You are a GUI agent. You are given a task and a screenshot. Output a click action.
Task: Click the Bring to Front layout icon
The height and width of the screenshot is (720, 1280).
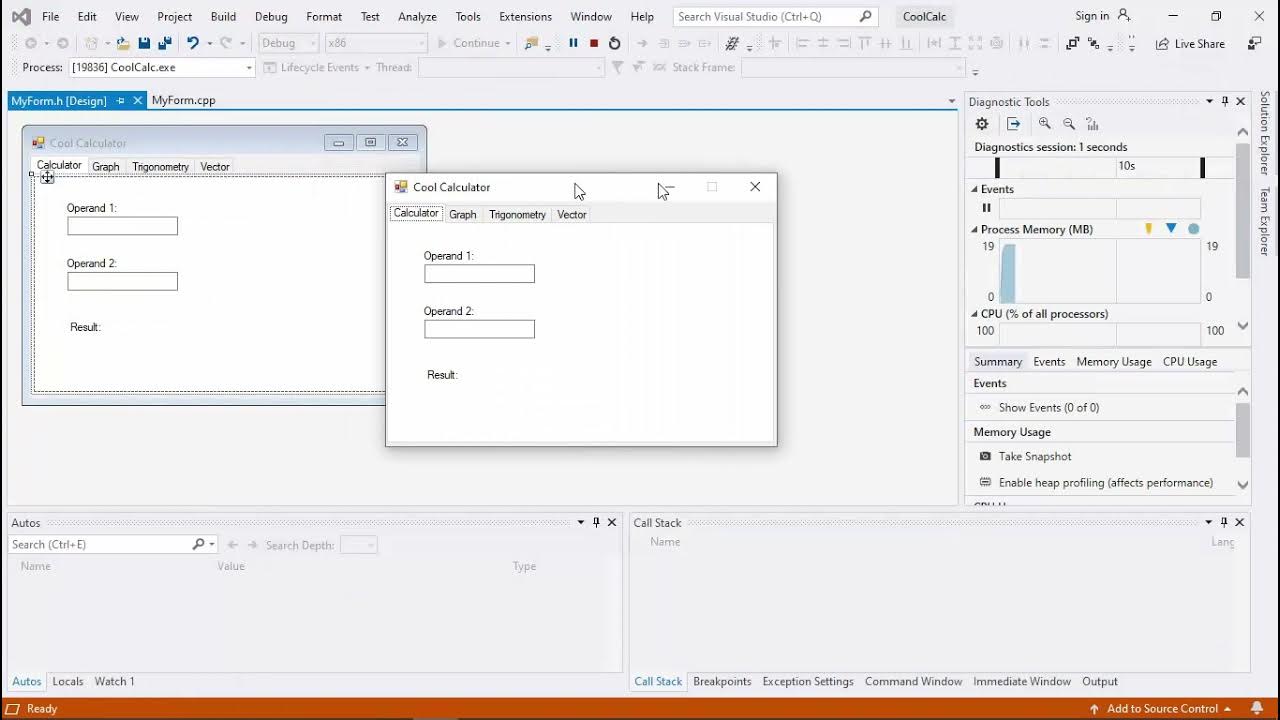pos(1073,43)
